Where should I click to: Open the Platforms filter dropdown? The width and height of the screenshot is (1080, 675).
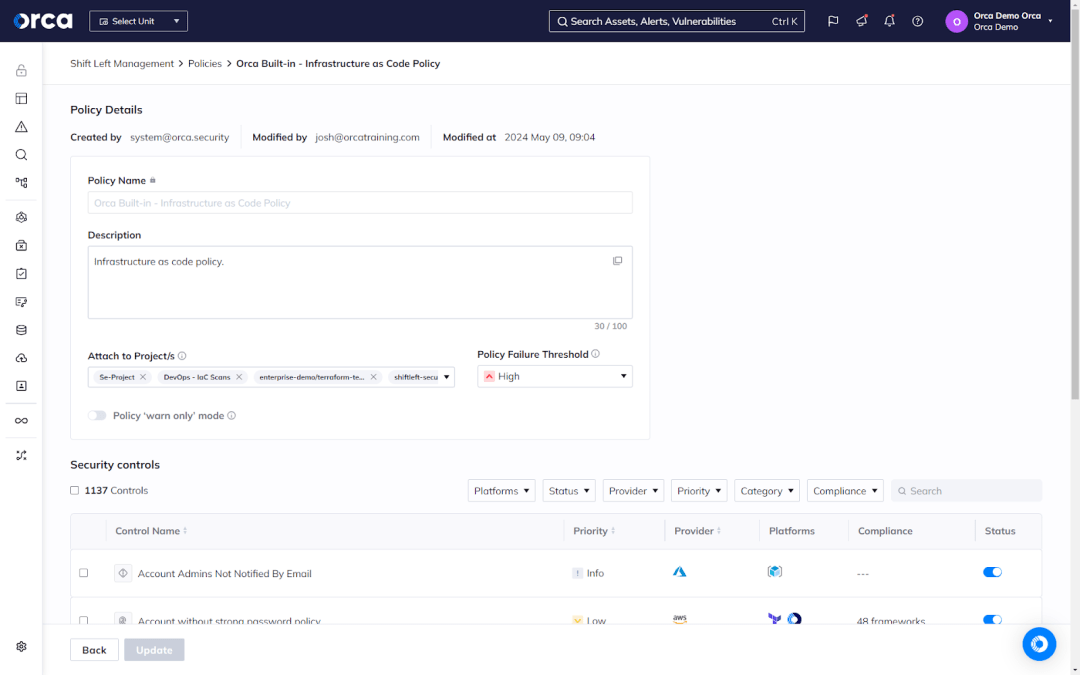(x=501, y=491)
